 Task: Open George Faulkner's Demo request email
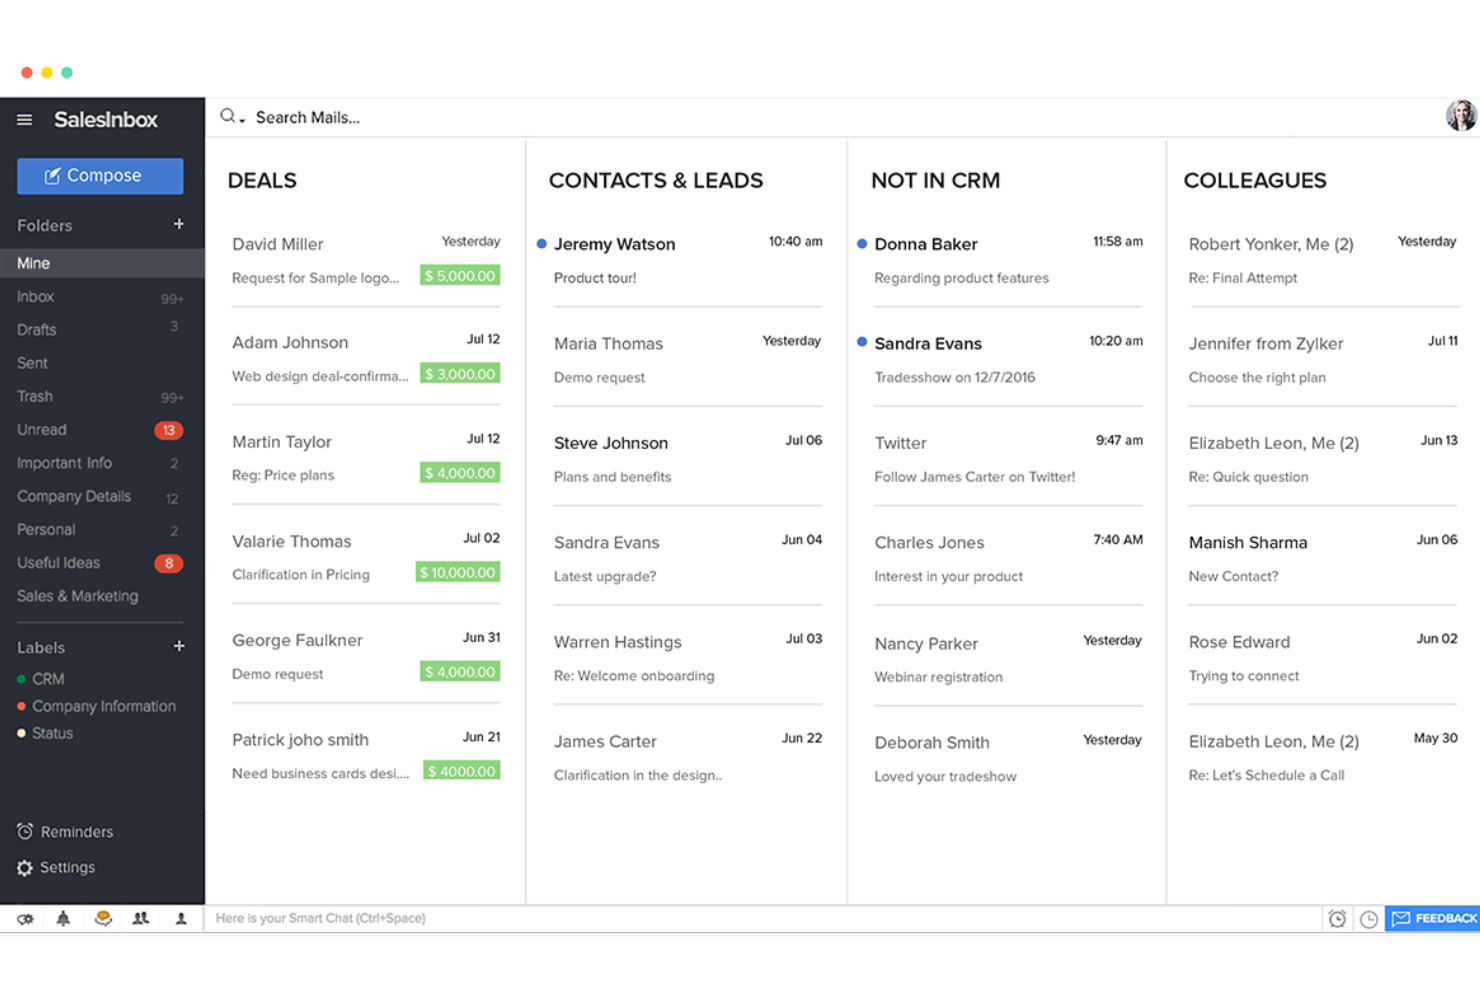coord(366,656)
